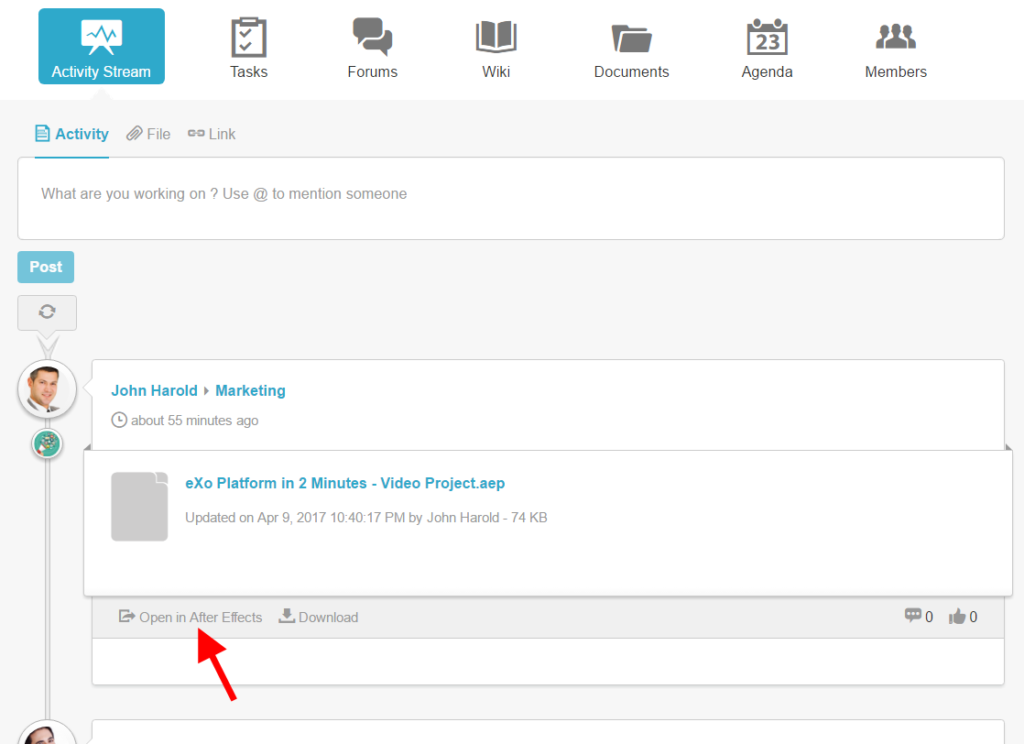Select the Activity composer tab
The width and height of the screenshot is (1024, 744).
(72, 134)
